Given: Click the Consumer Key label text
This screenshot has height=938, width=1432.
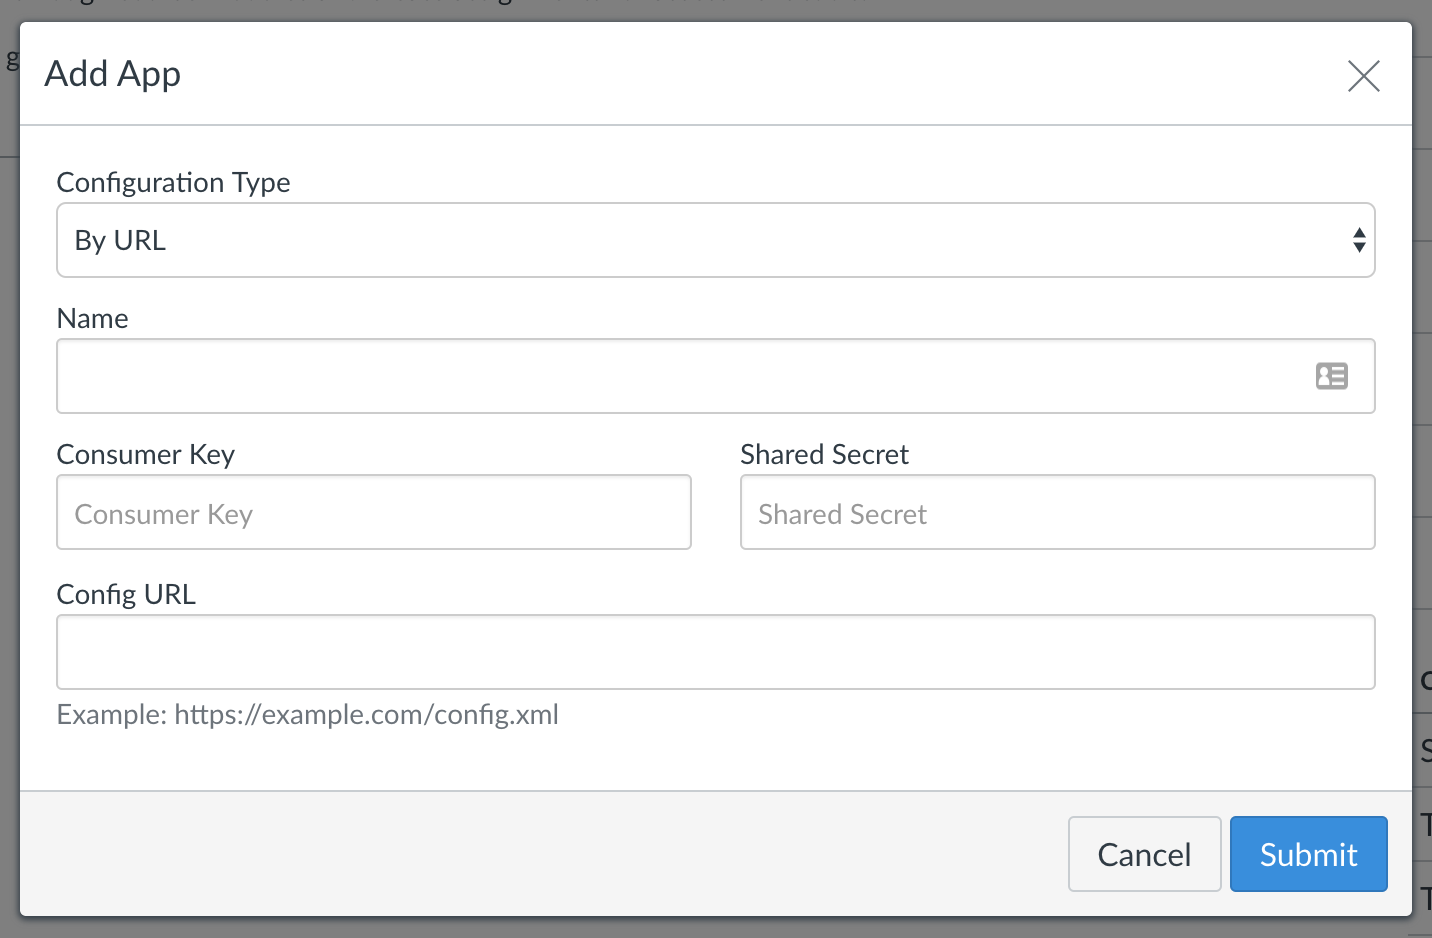Looking at the screenshot, I should coord(145,454).
